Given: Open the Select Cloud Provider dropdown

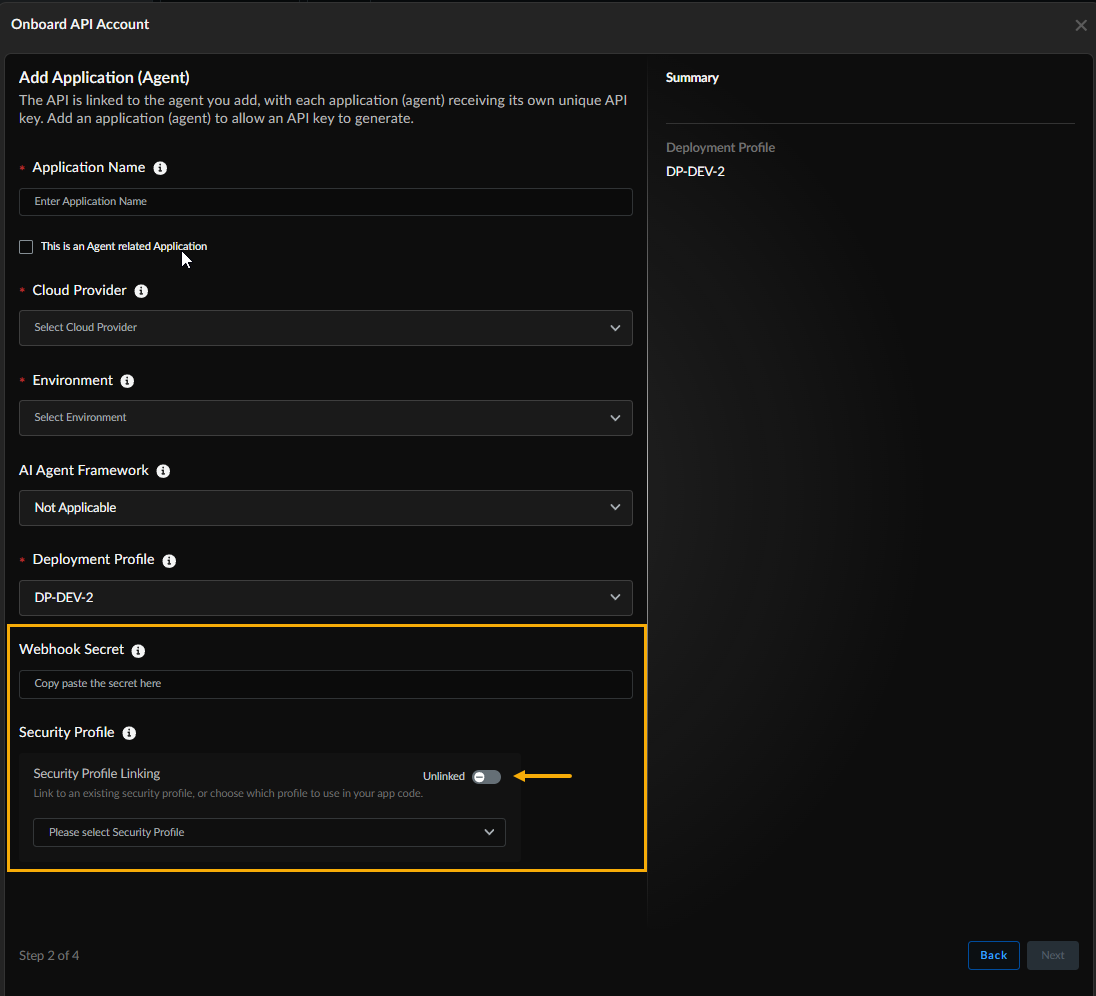Looking at the screenshot, I should pos(326,328).
